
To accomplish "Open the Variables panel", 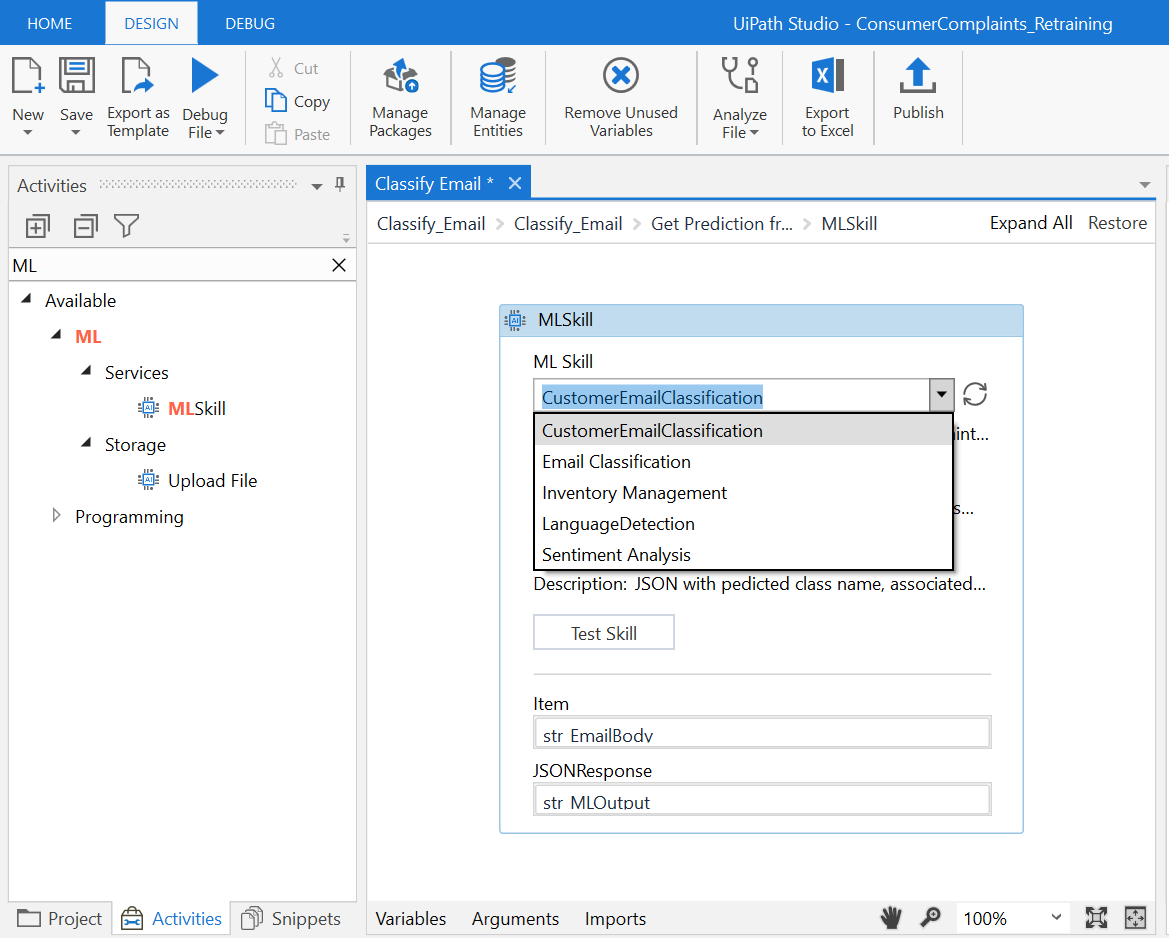I will [x=411, y=919].
